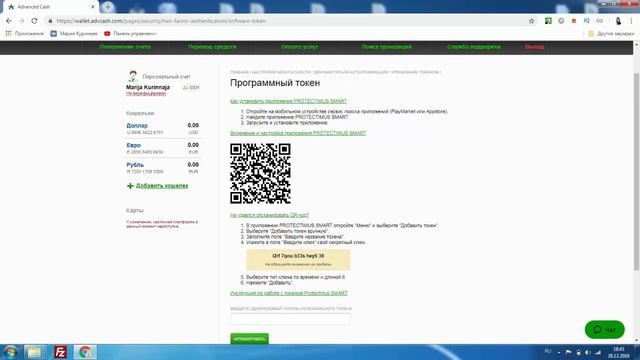Click the Action Center flag tray icon
640x360 pixels.
pyautogui.click(x=568, y=352)
